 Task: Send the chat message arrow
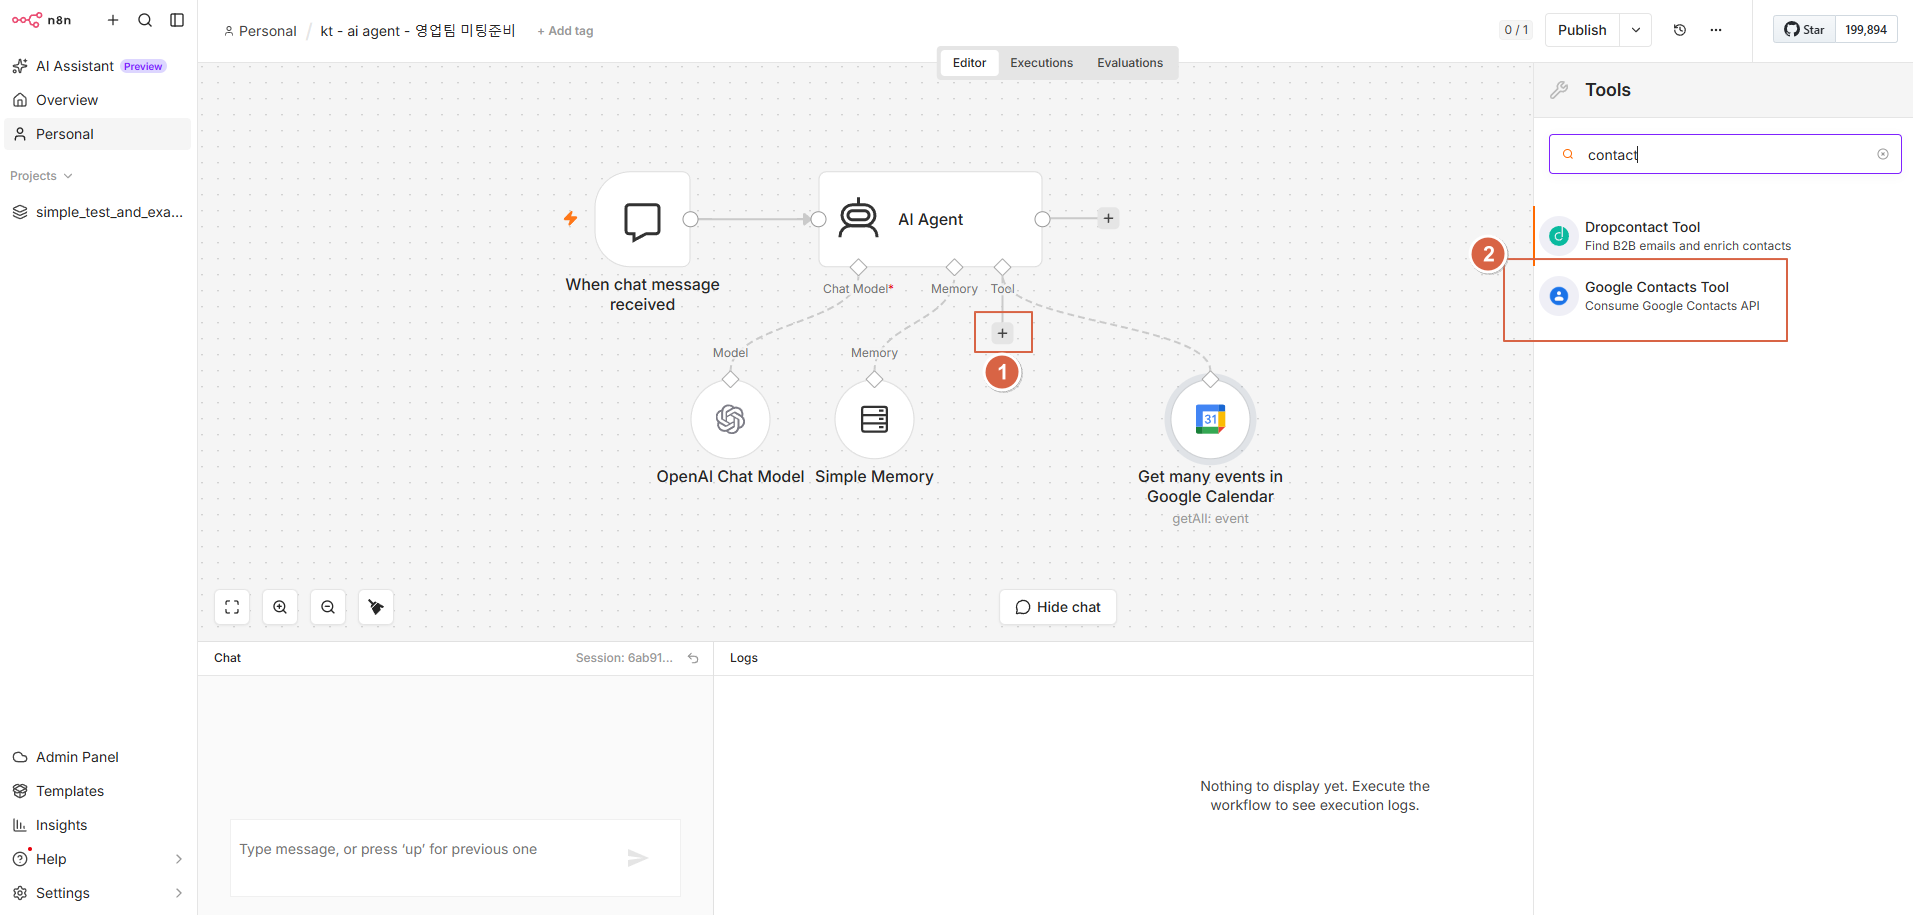(638, 858)
